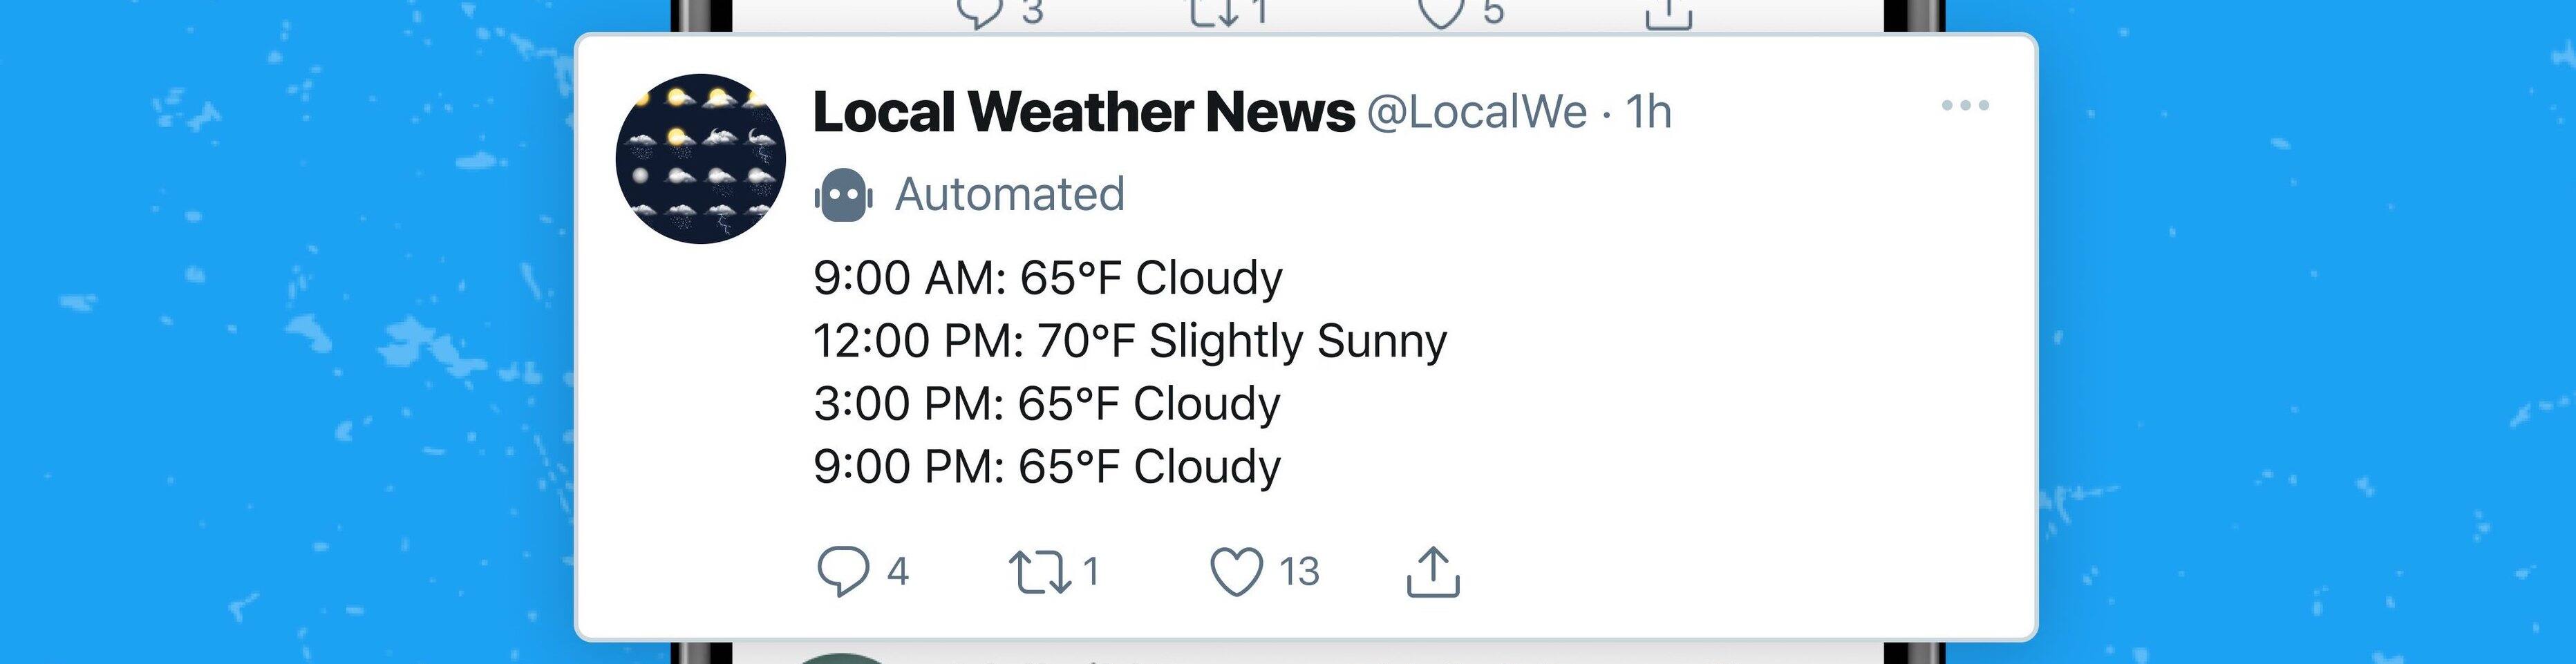Open the next tweet's avatar at bottom edge
Viewport: 2576px width, 664px height.
coord(842,658)
